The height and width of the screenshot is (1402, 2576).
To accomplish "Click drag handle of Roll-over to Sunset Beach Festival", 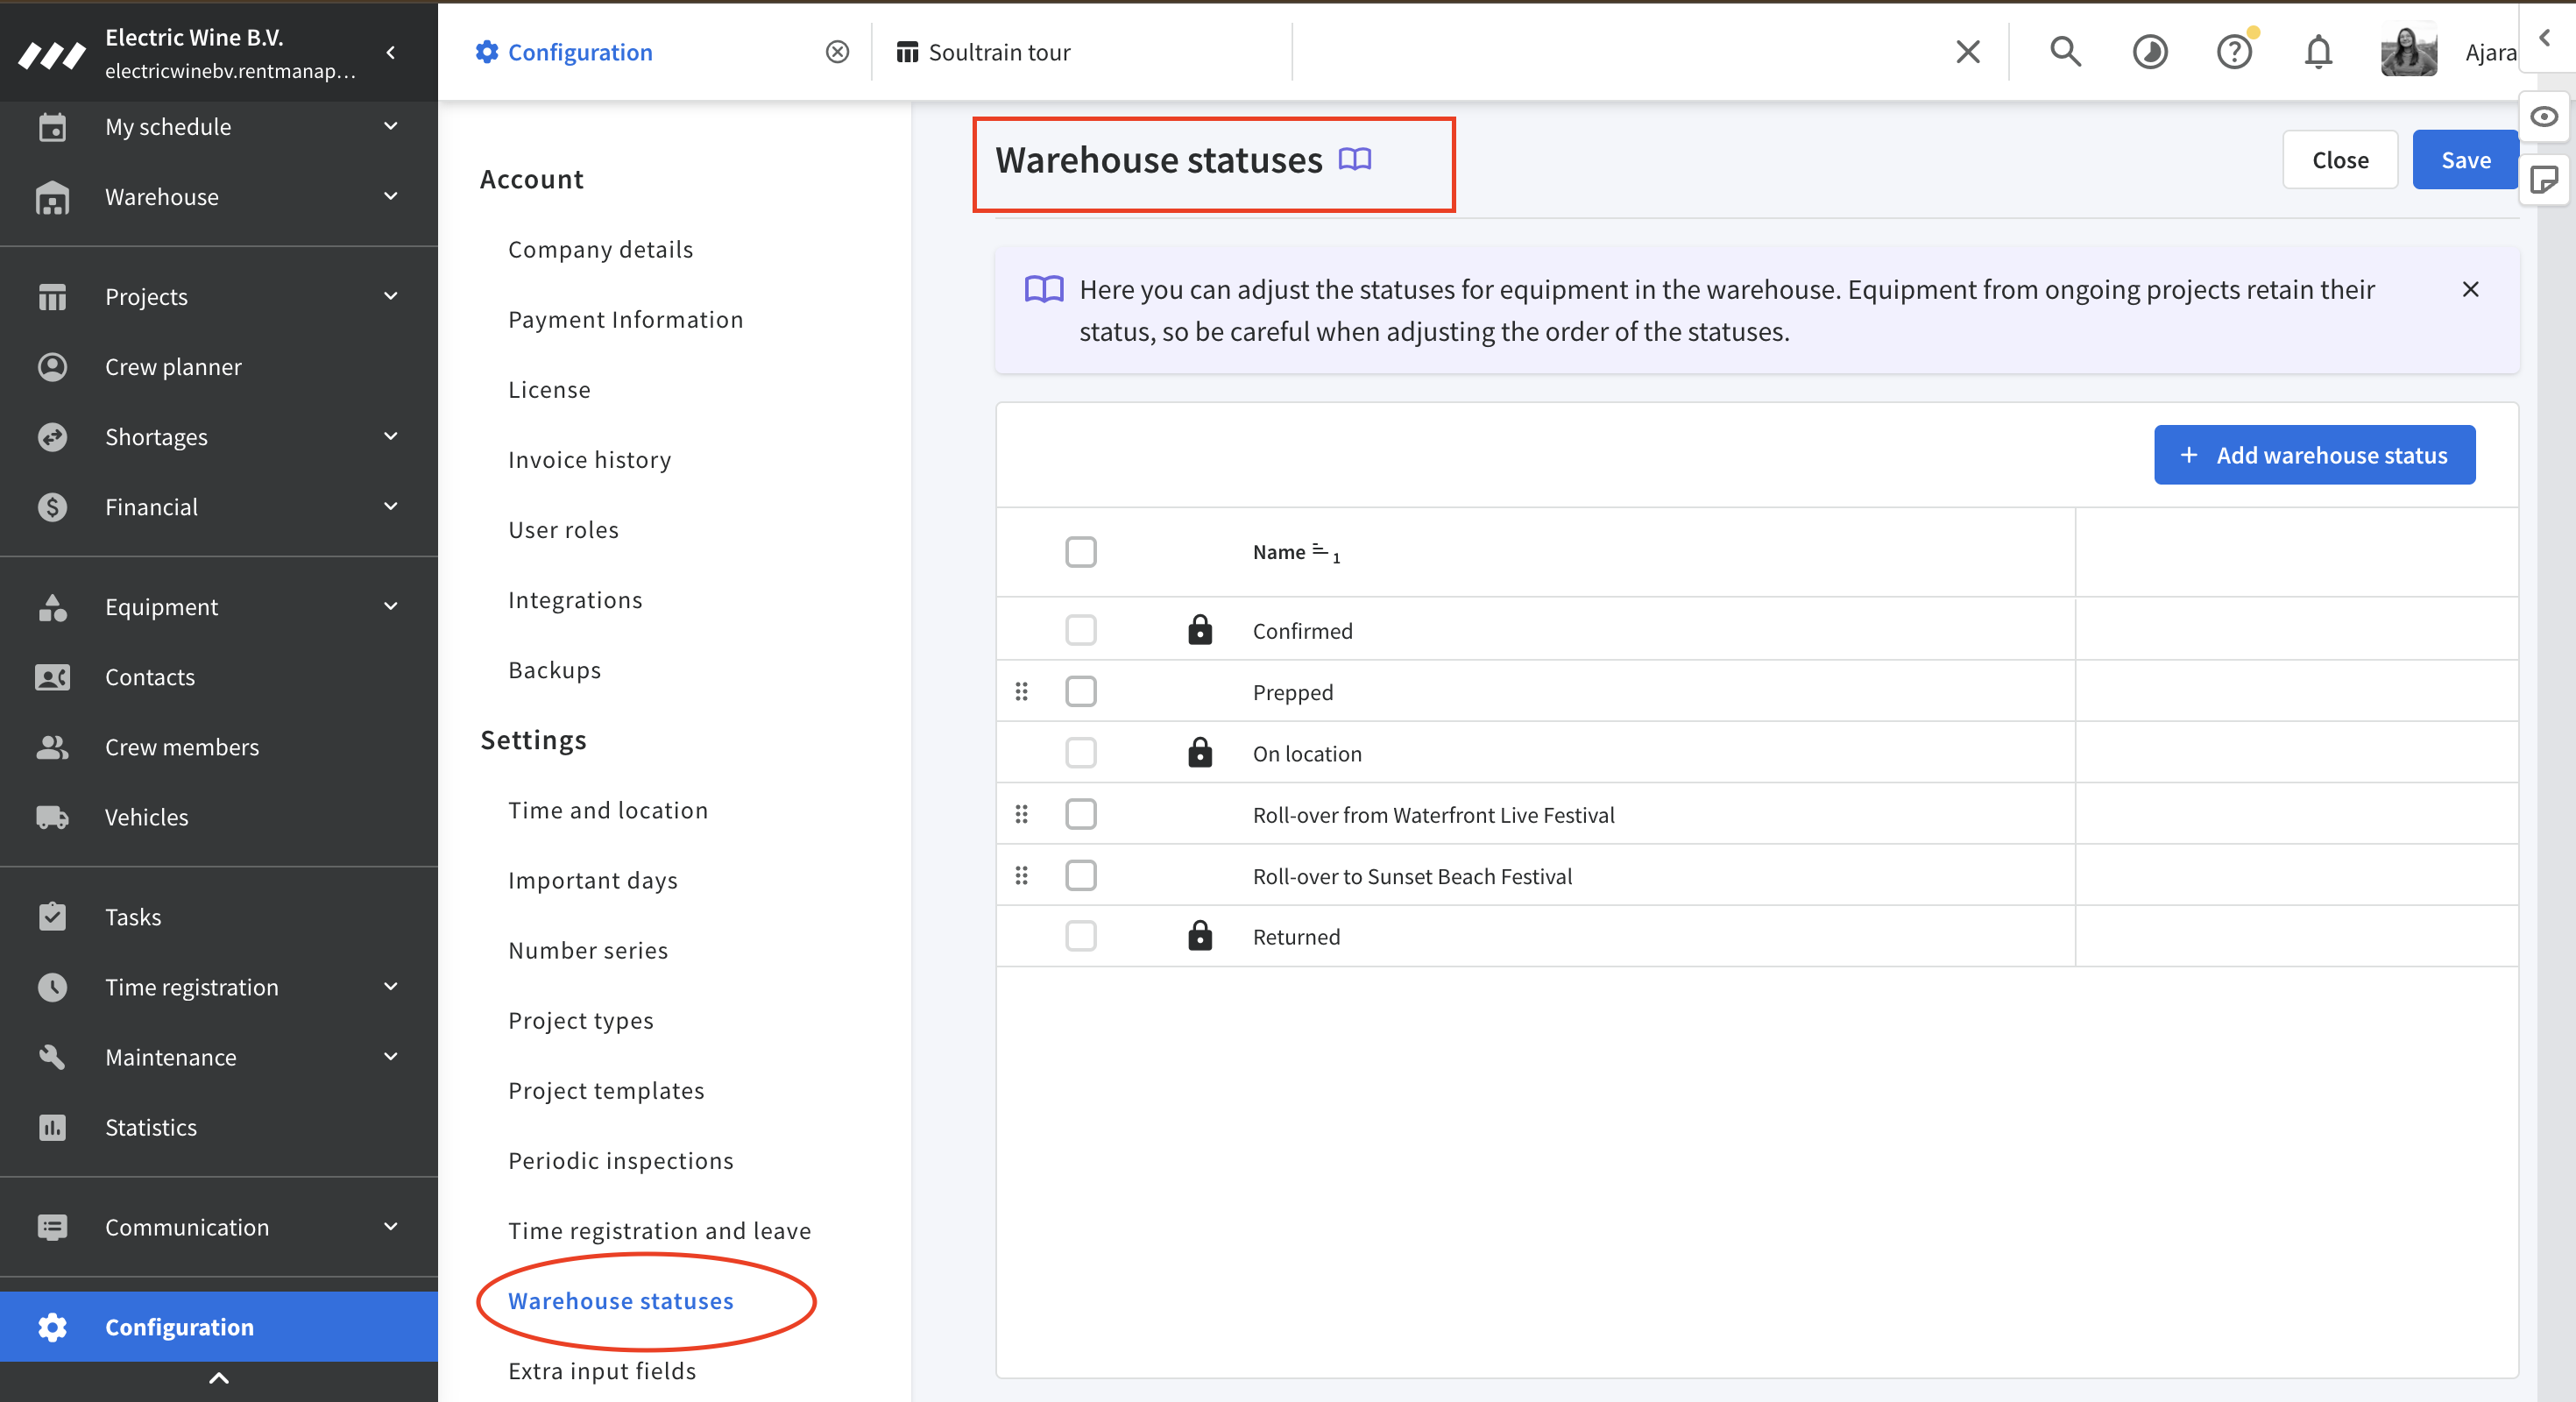I will (1021, 876).
